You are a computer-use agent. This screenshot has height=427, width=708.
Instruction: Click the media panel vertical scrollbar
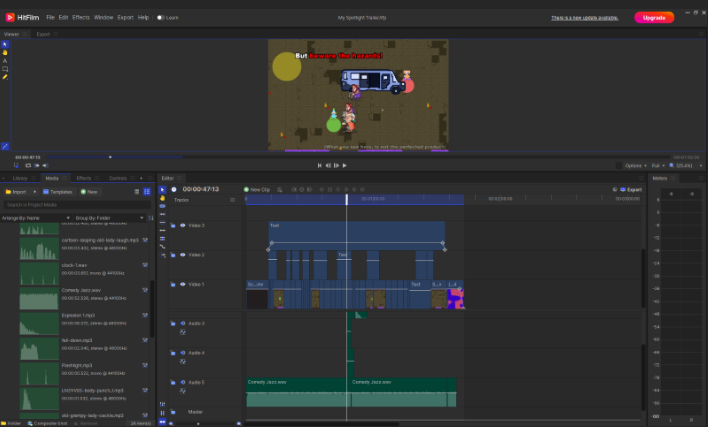tap(153, 309)
